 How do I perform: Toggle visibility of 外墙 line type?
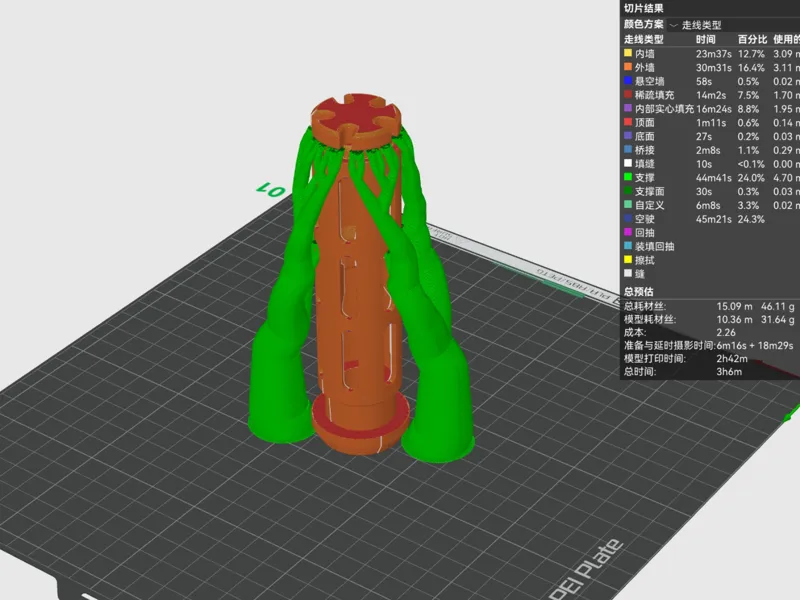click(710, 67)
